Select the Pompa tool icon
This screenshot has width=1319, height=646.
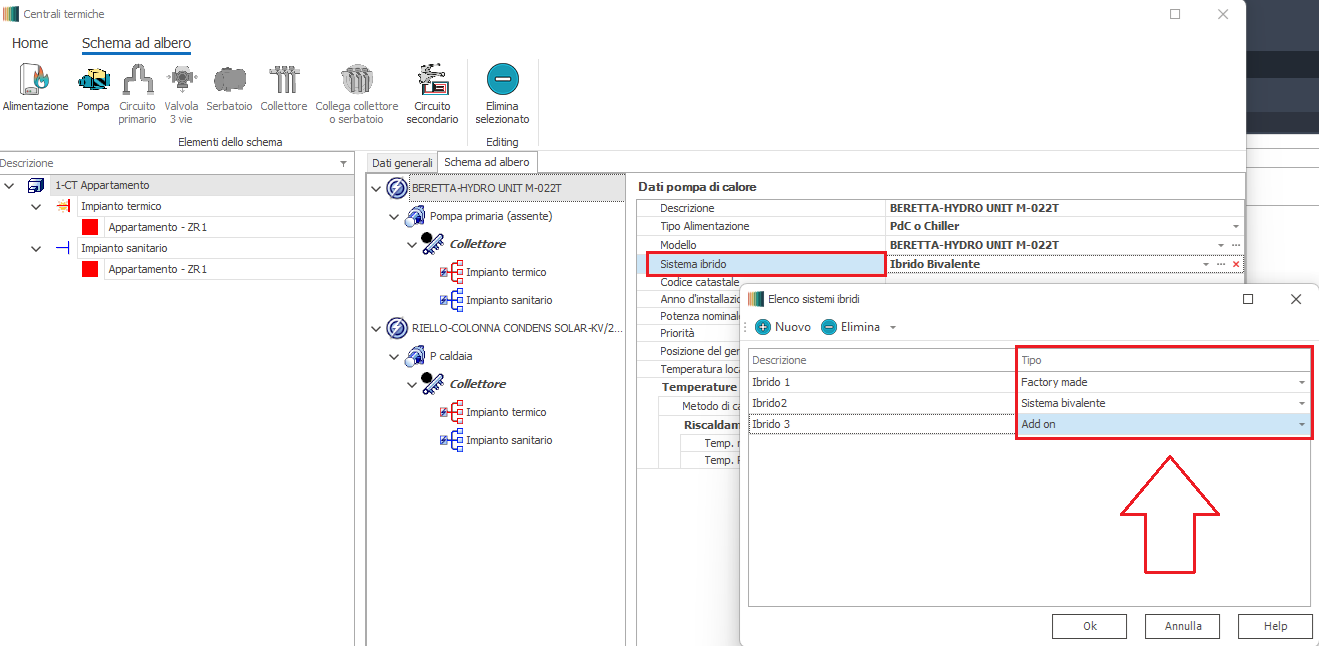(93, 81)
